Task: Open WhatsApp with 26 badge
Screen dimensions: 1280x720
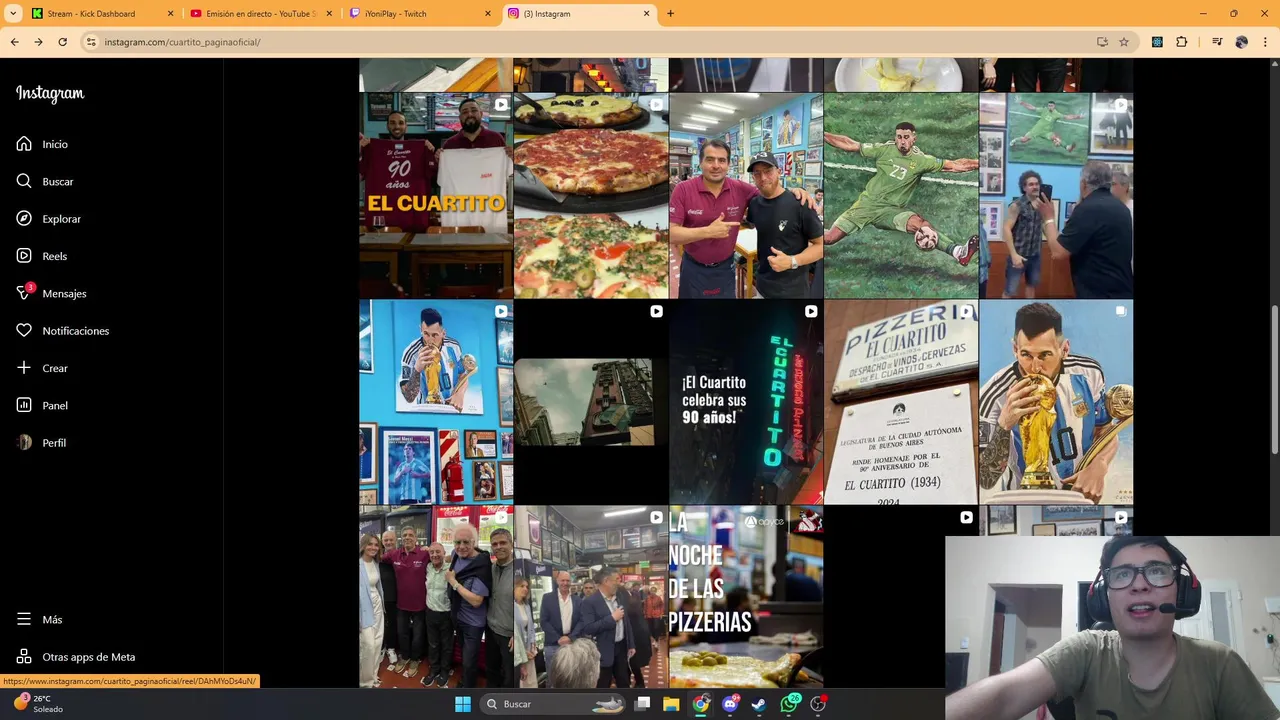Action: pyautogui.click(x=790, y=704)
